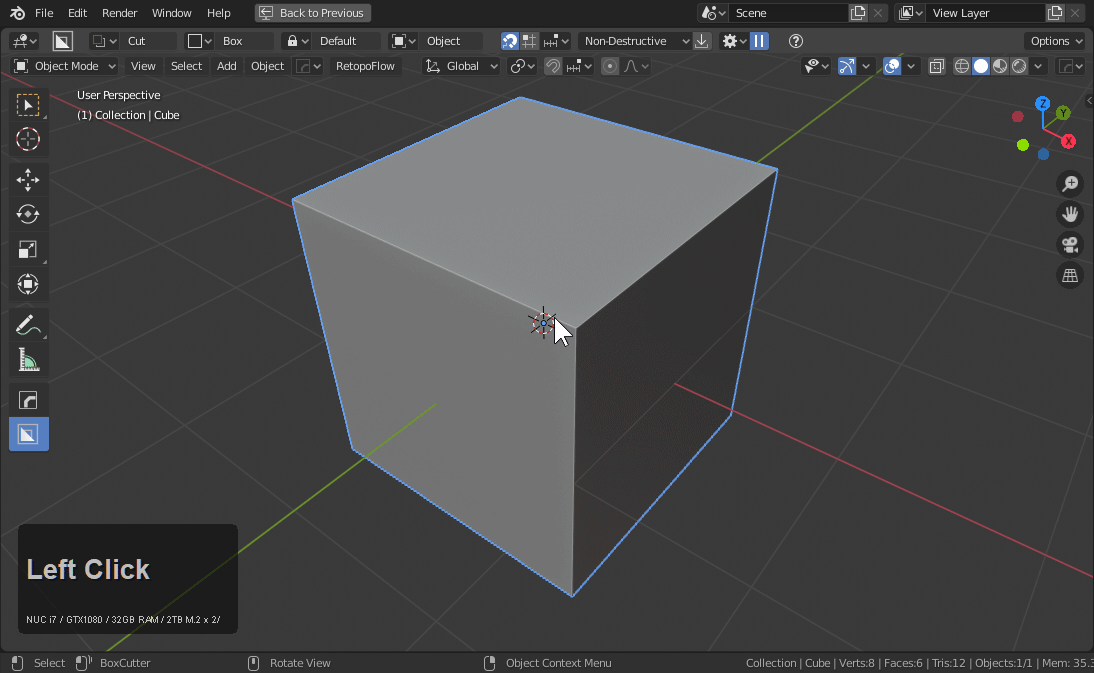Toggle X-ray display mode
This screenshot has height=673, width=1094.
pyautogui.click(x=937, y=67)
